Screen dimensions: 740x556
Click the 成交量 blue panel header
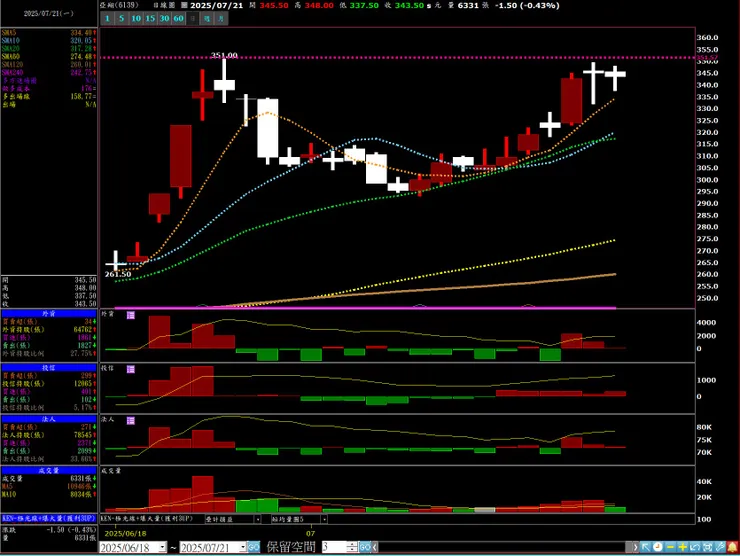coord(49,471)
